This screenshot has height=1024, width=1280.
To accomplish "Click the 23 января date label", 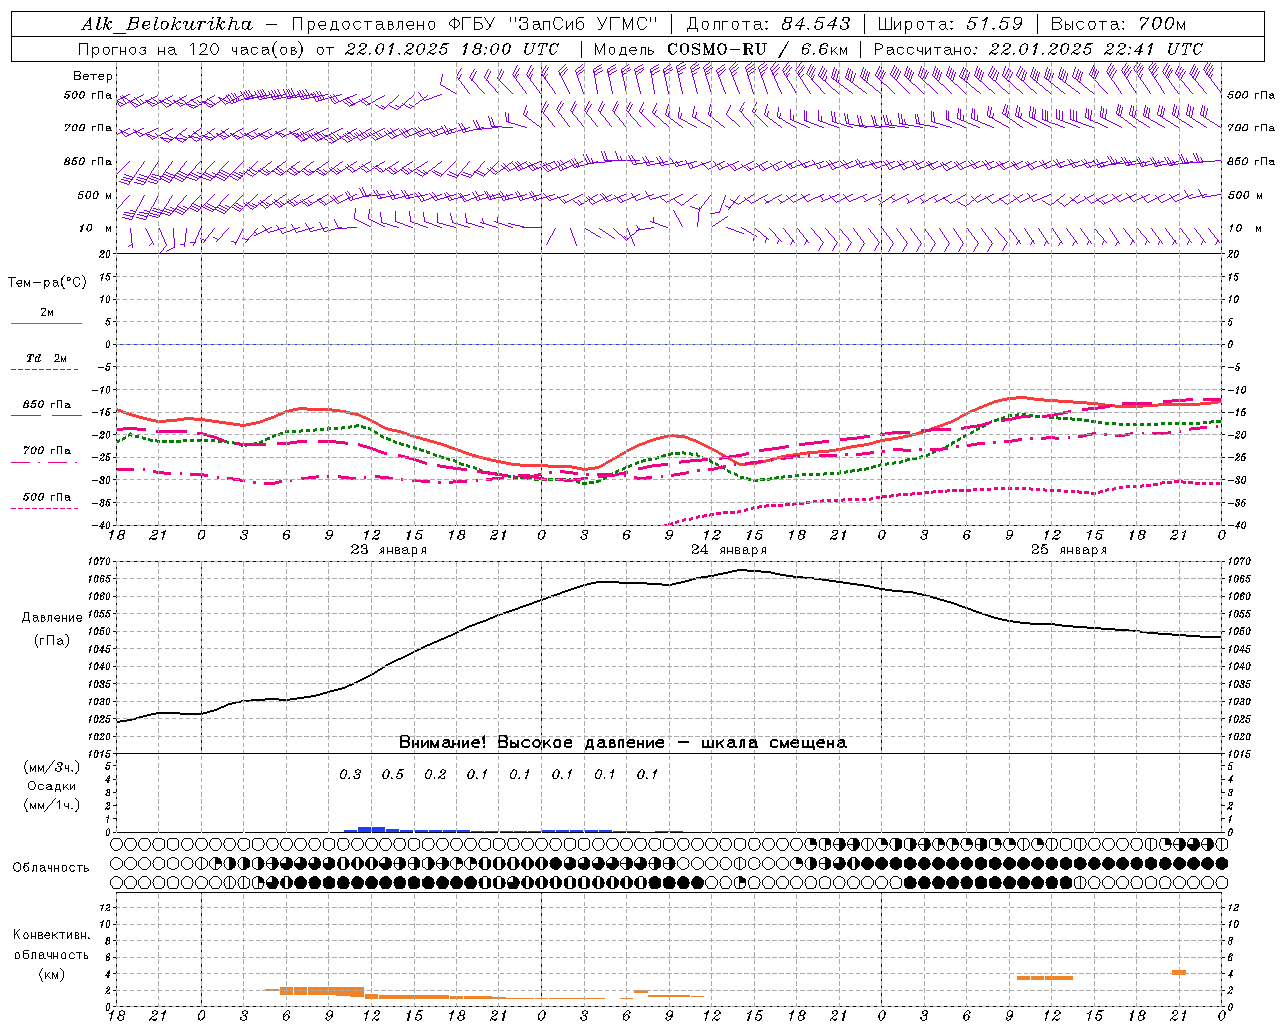I will 388,550.
